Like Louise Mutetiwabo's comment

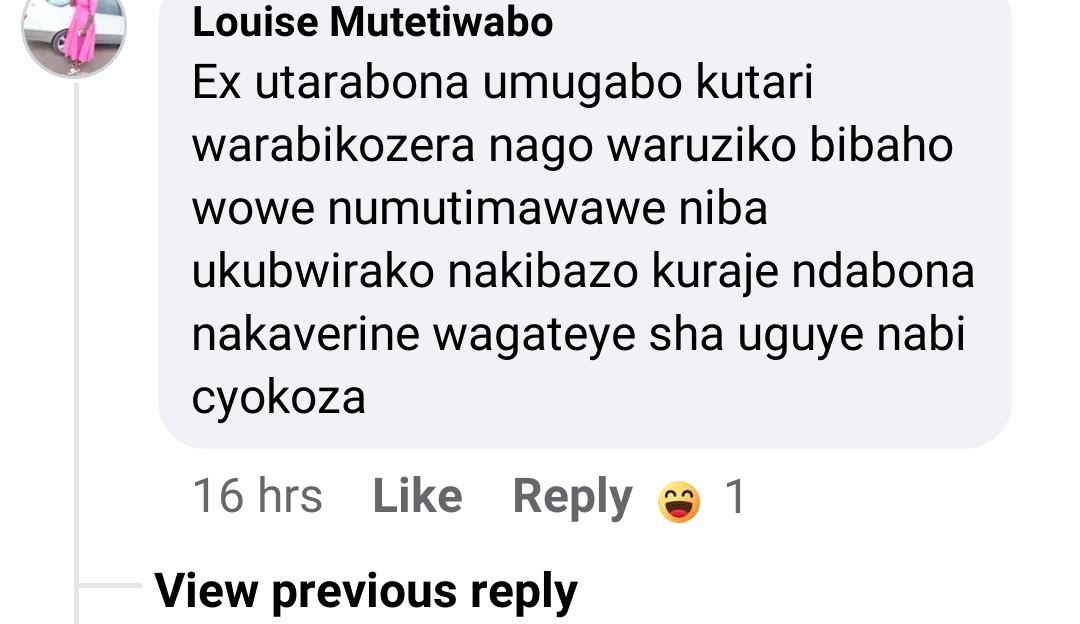417,496
